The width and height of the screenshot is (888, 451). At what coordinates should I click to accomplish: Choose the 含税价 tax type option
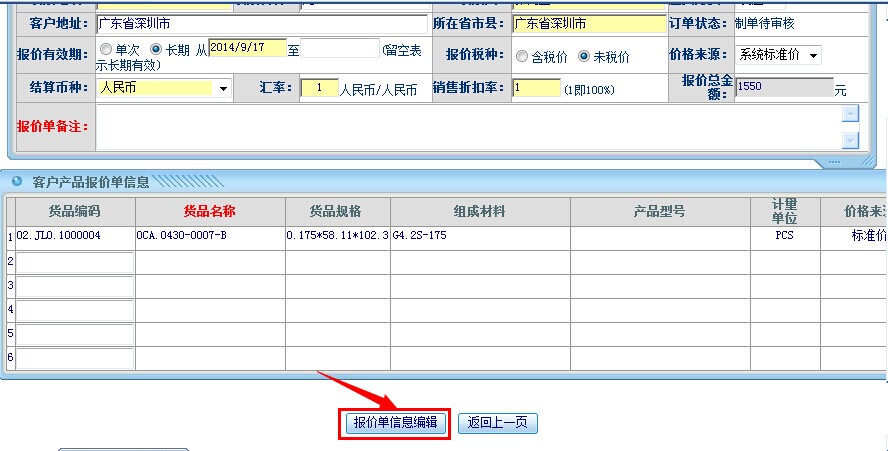522,57
